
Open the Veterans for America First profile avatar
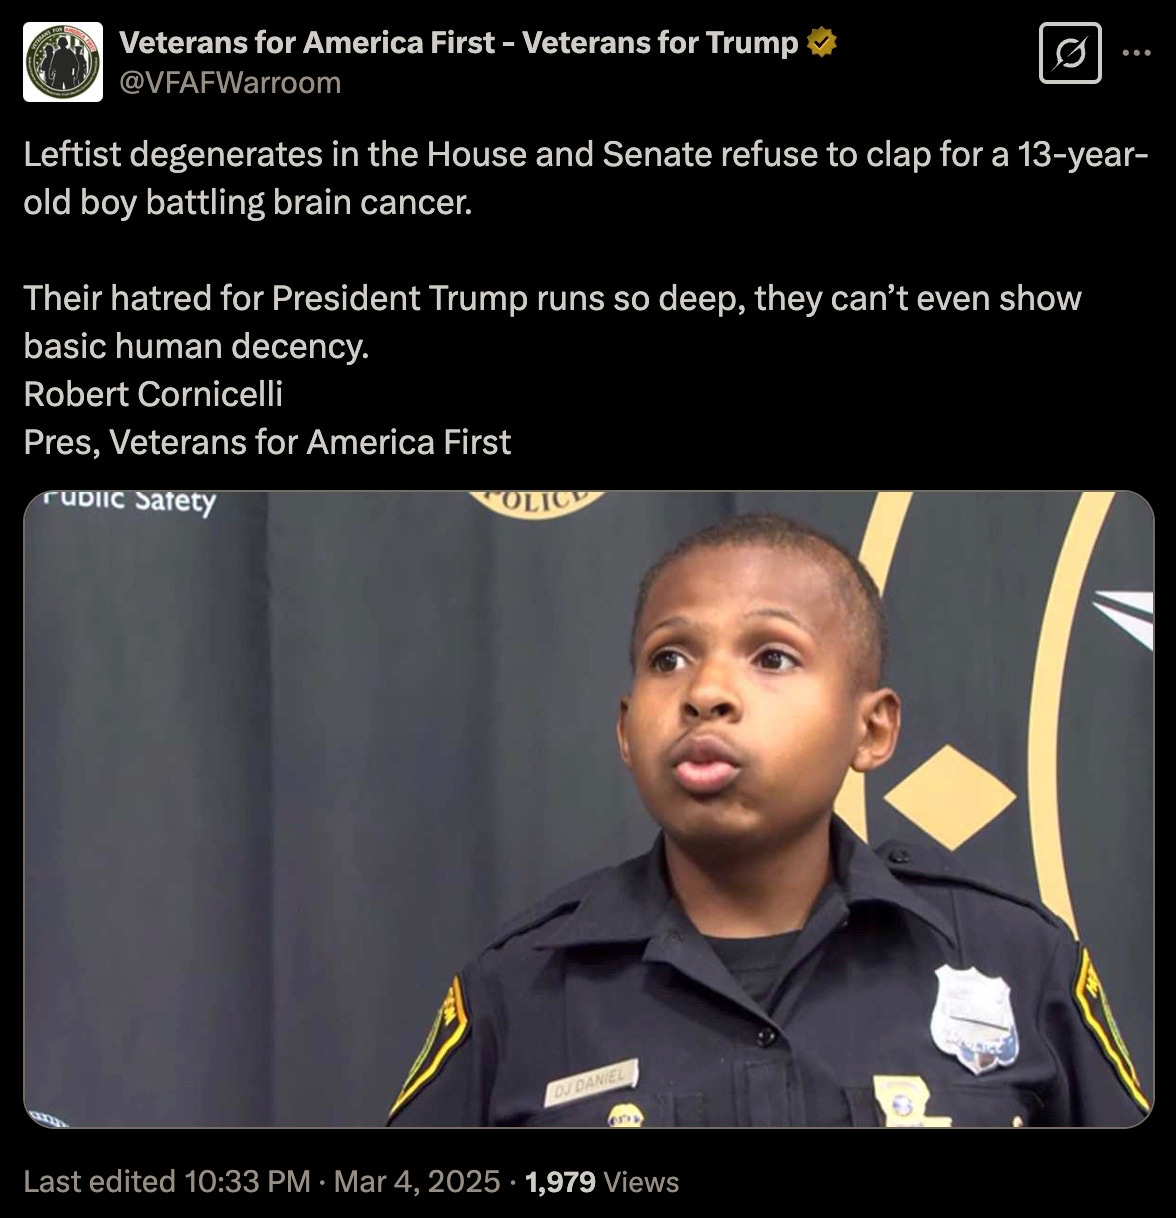[x=63, y=62]
